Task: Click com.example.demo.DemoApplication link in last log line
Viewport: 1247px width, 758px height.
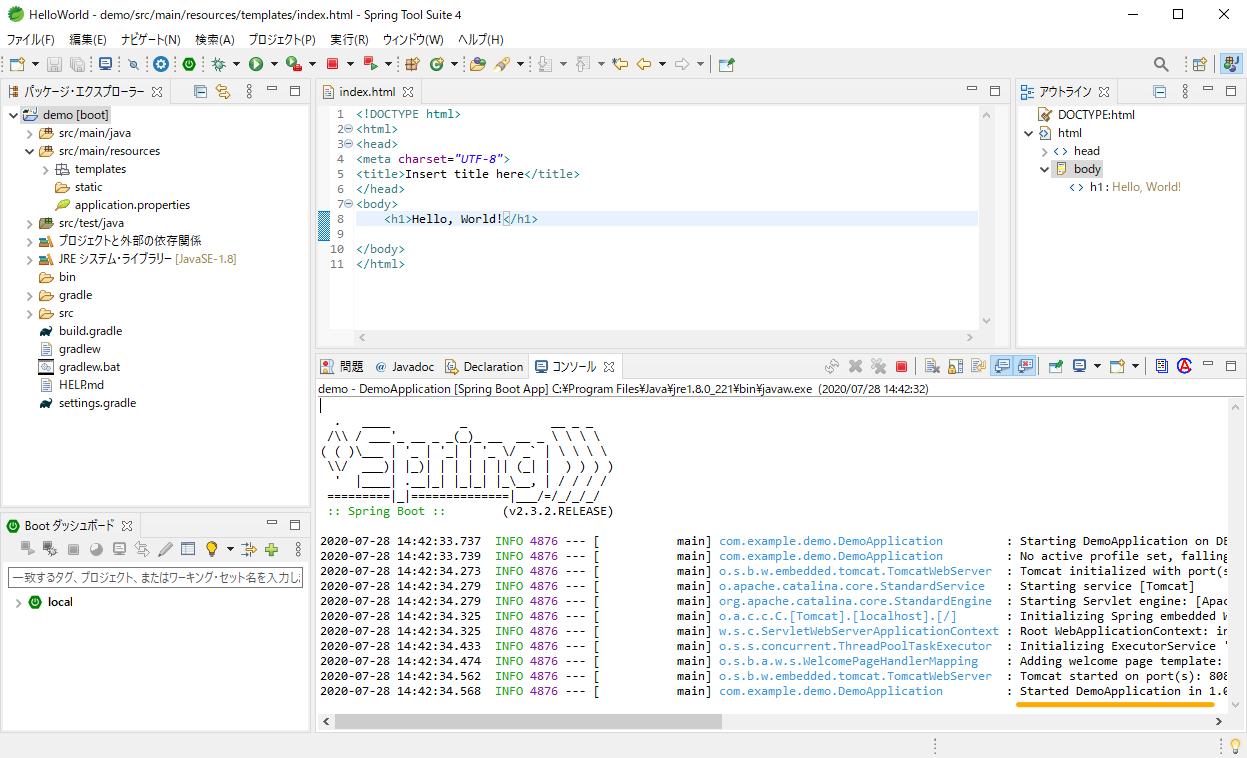Action: 831,691
